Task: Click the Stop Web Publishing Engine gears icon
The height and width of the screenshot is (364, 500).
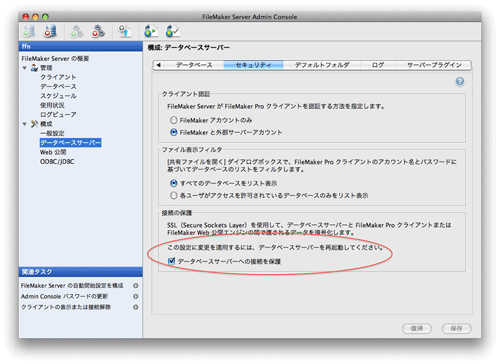Action: coord(98,31)
